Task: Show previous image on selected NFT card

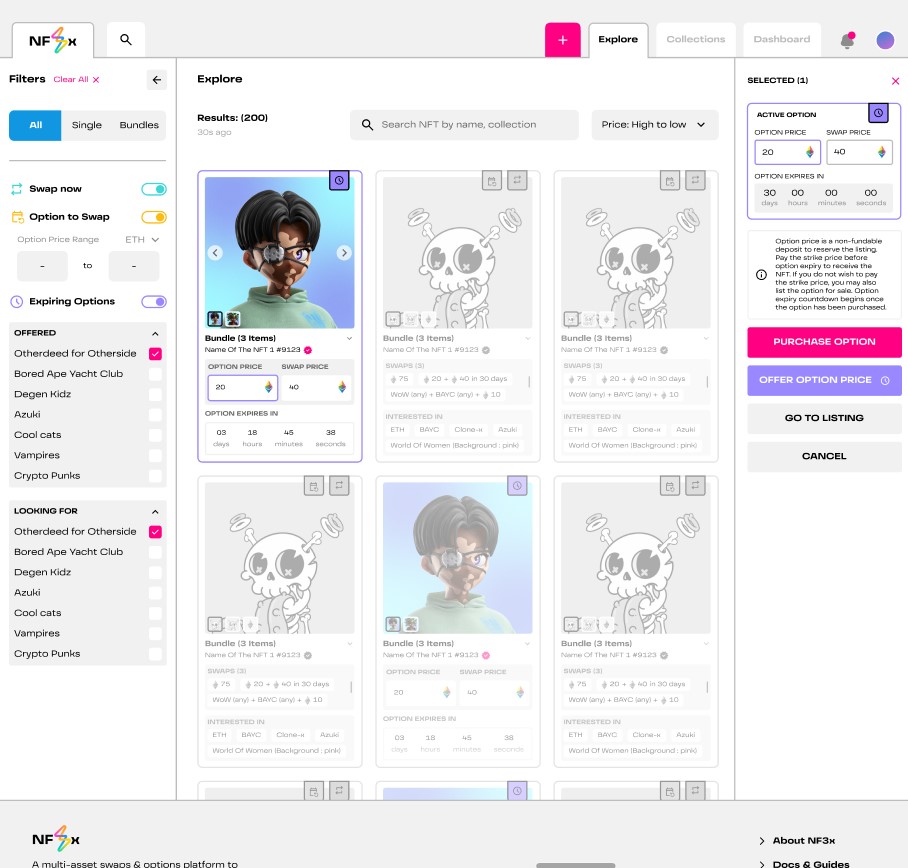Action: [215, 253]
